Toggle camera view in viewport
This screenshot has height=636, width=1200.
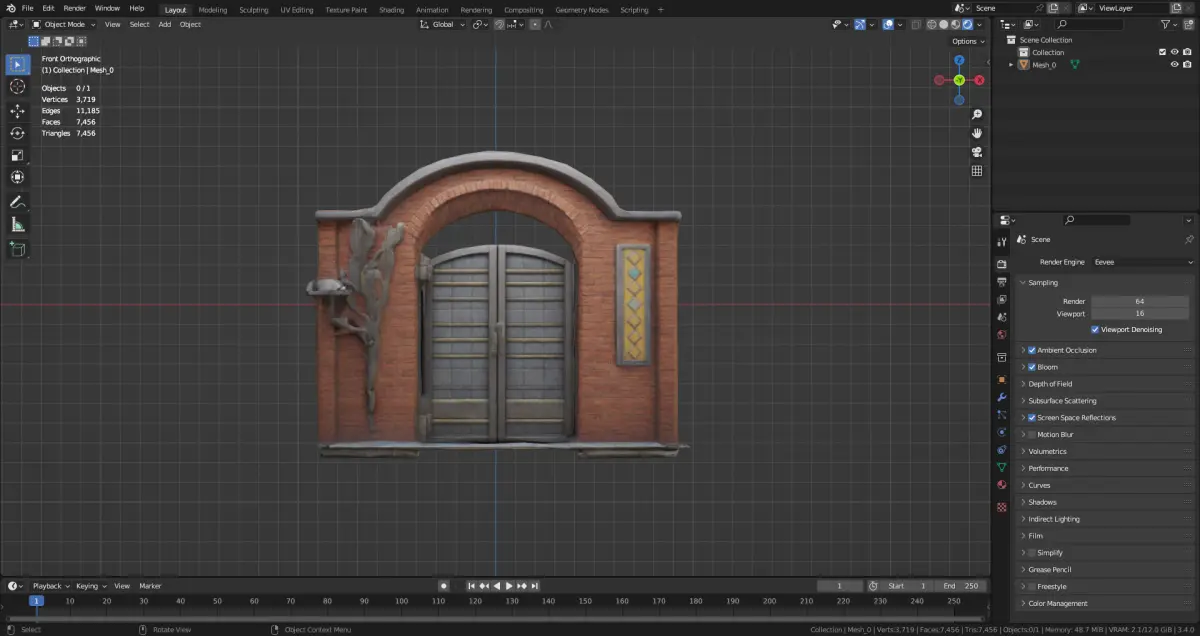pos(976,152)
